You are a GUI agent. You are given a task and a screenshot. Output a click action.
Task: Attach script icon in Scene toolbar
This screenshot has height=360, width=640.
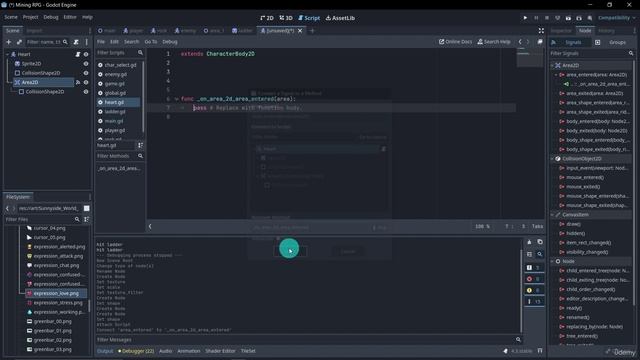coord(76,42)
